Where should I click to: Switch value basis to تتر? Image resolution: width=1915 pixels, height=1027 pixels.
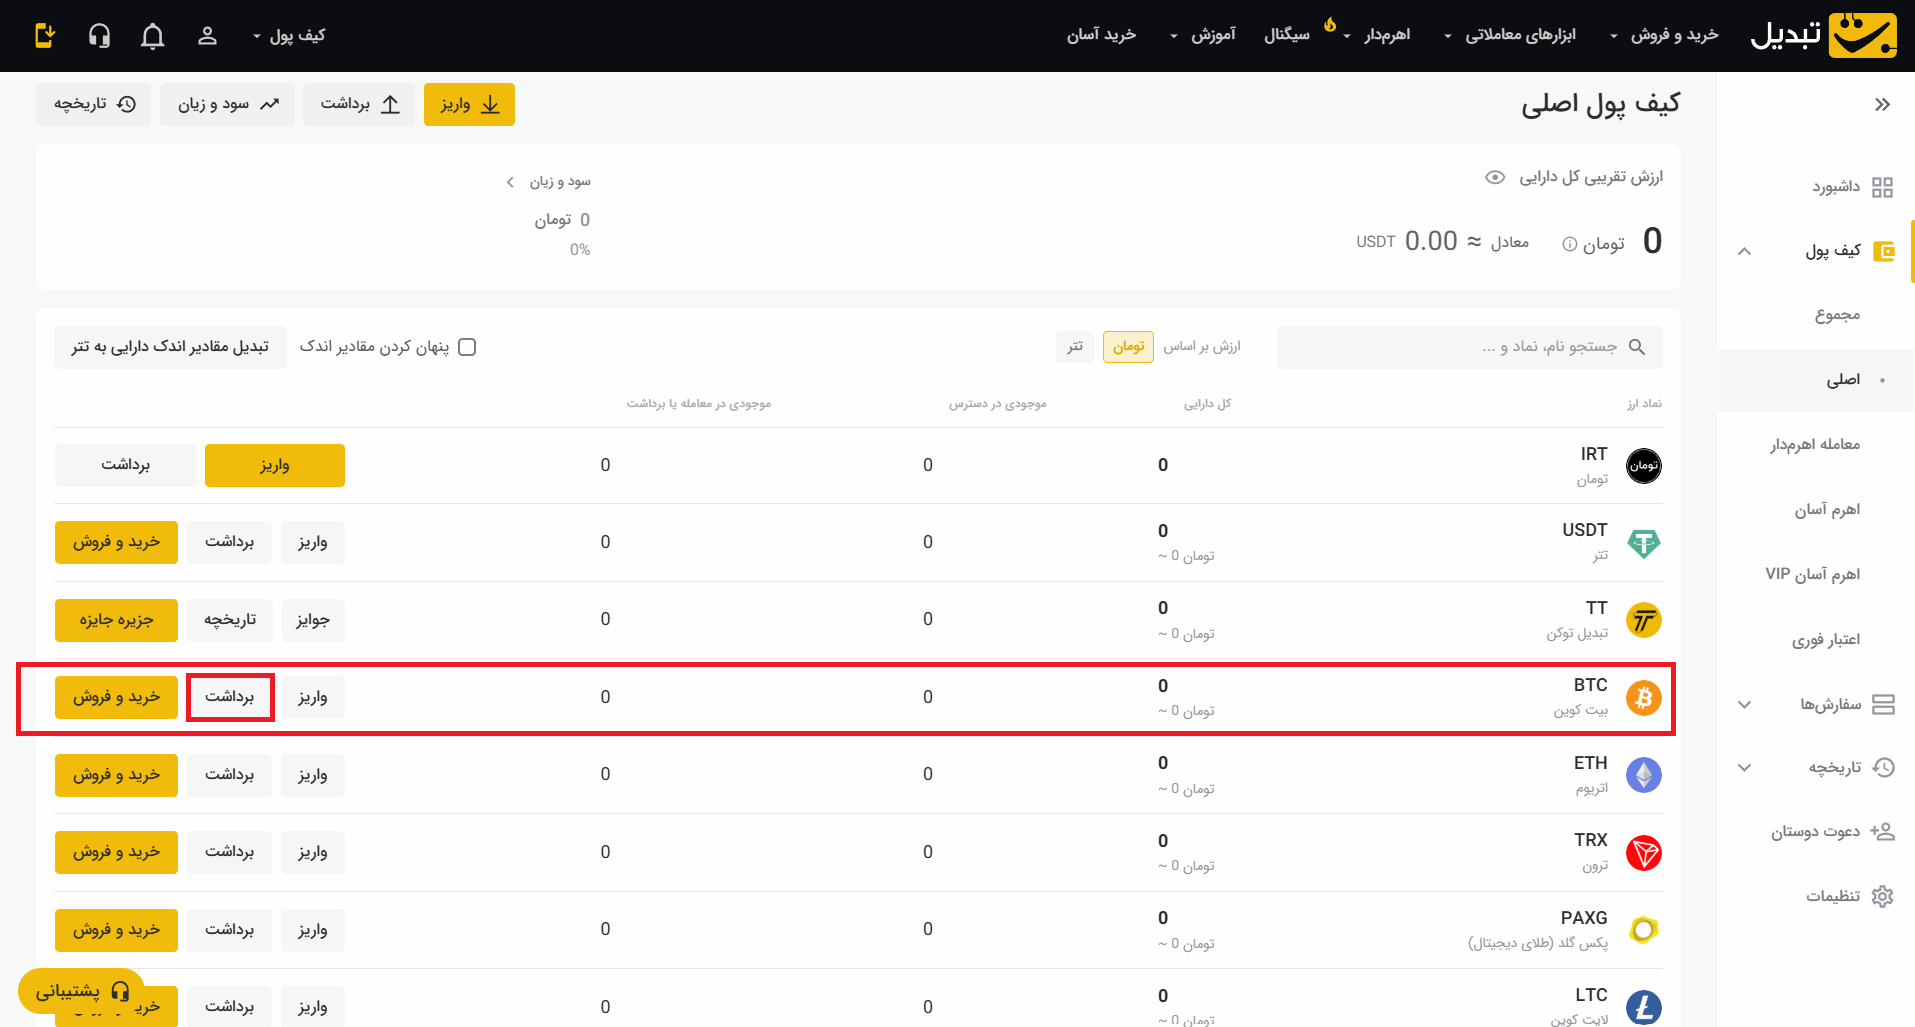point(1074,346)
